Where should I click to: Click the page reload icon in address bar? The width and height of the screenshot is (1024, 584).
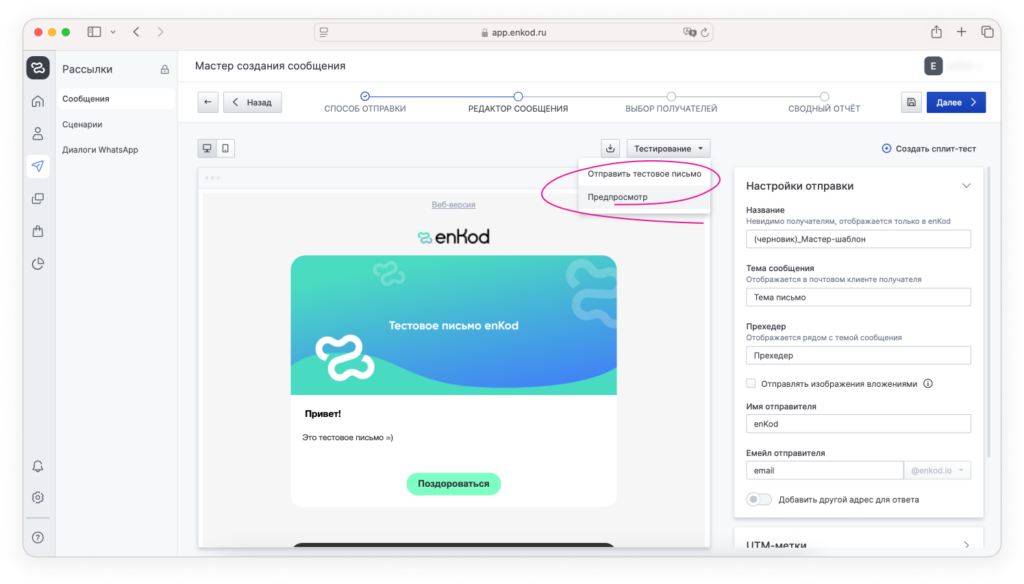point(705,32)
